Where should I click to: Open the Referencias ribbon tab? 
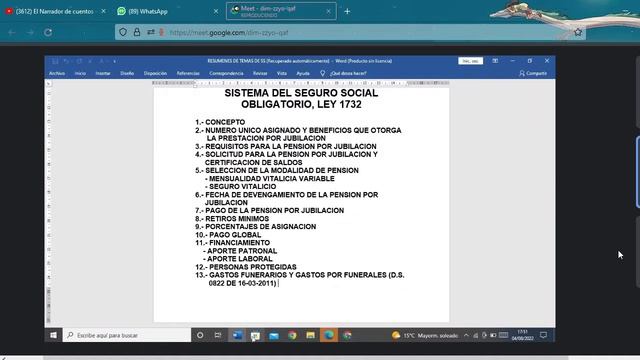click(x=188, y=73)
